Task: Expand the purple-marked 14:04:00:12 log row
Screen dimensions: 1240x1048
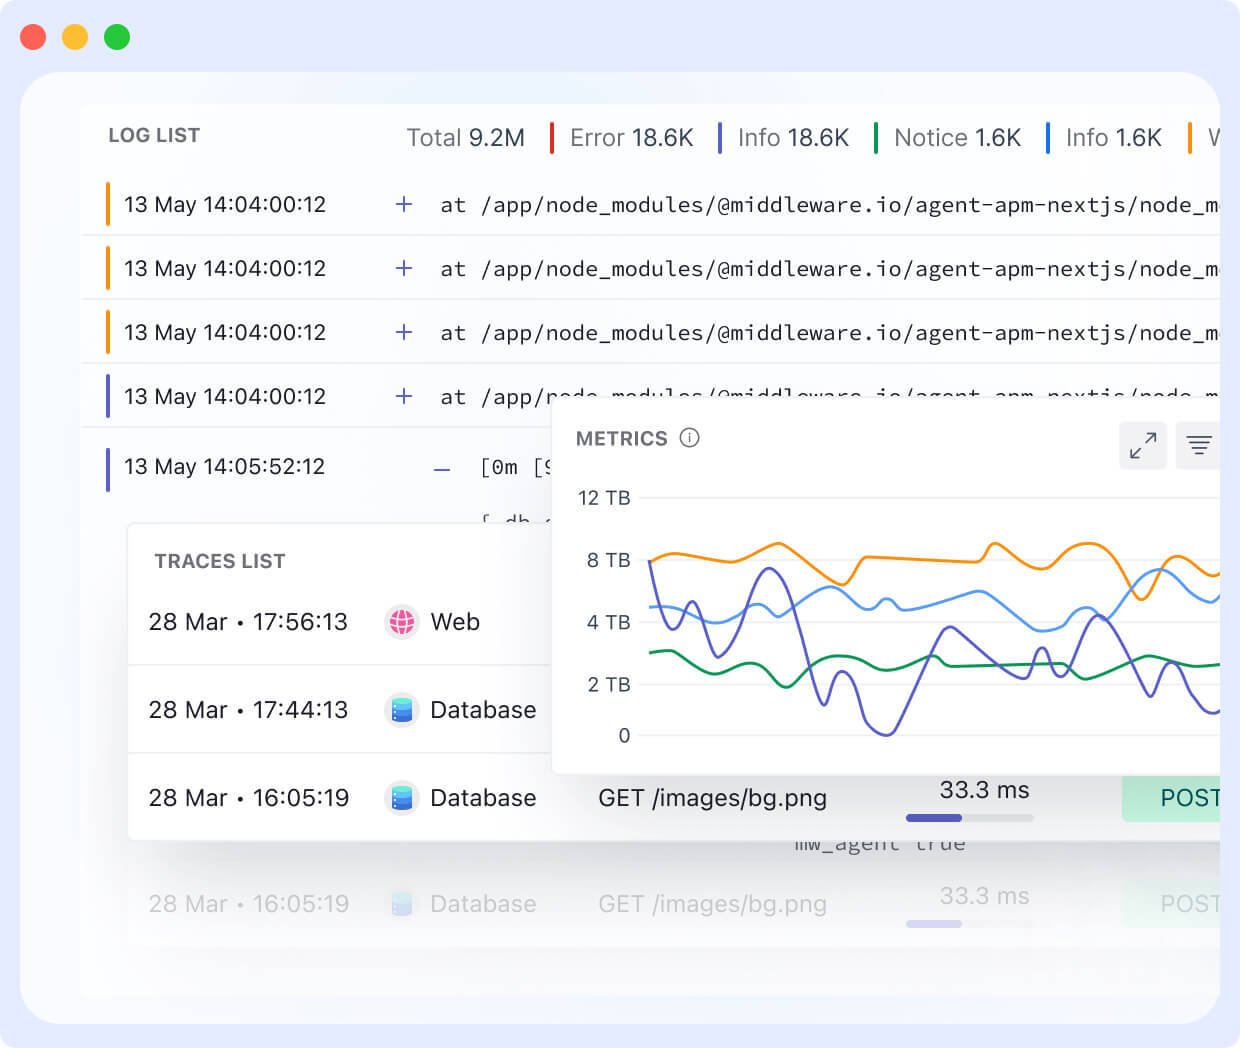Action: click(404, 396)
